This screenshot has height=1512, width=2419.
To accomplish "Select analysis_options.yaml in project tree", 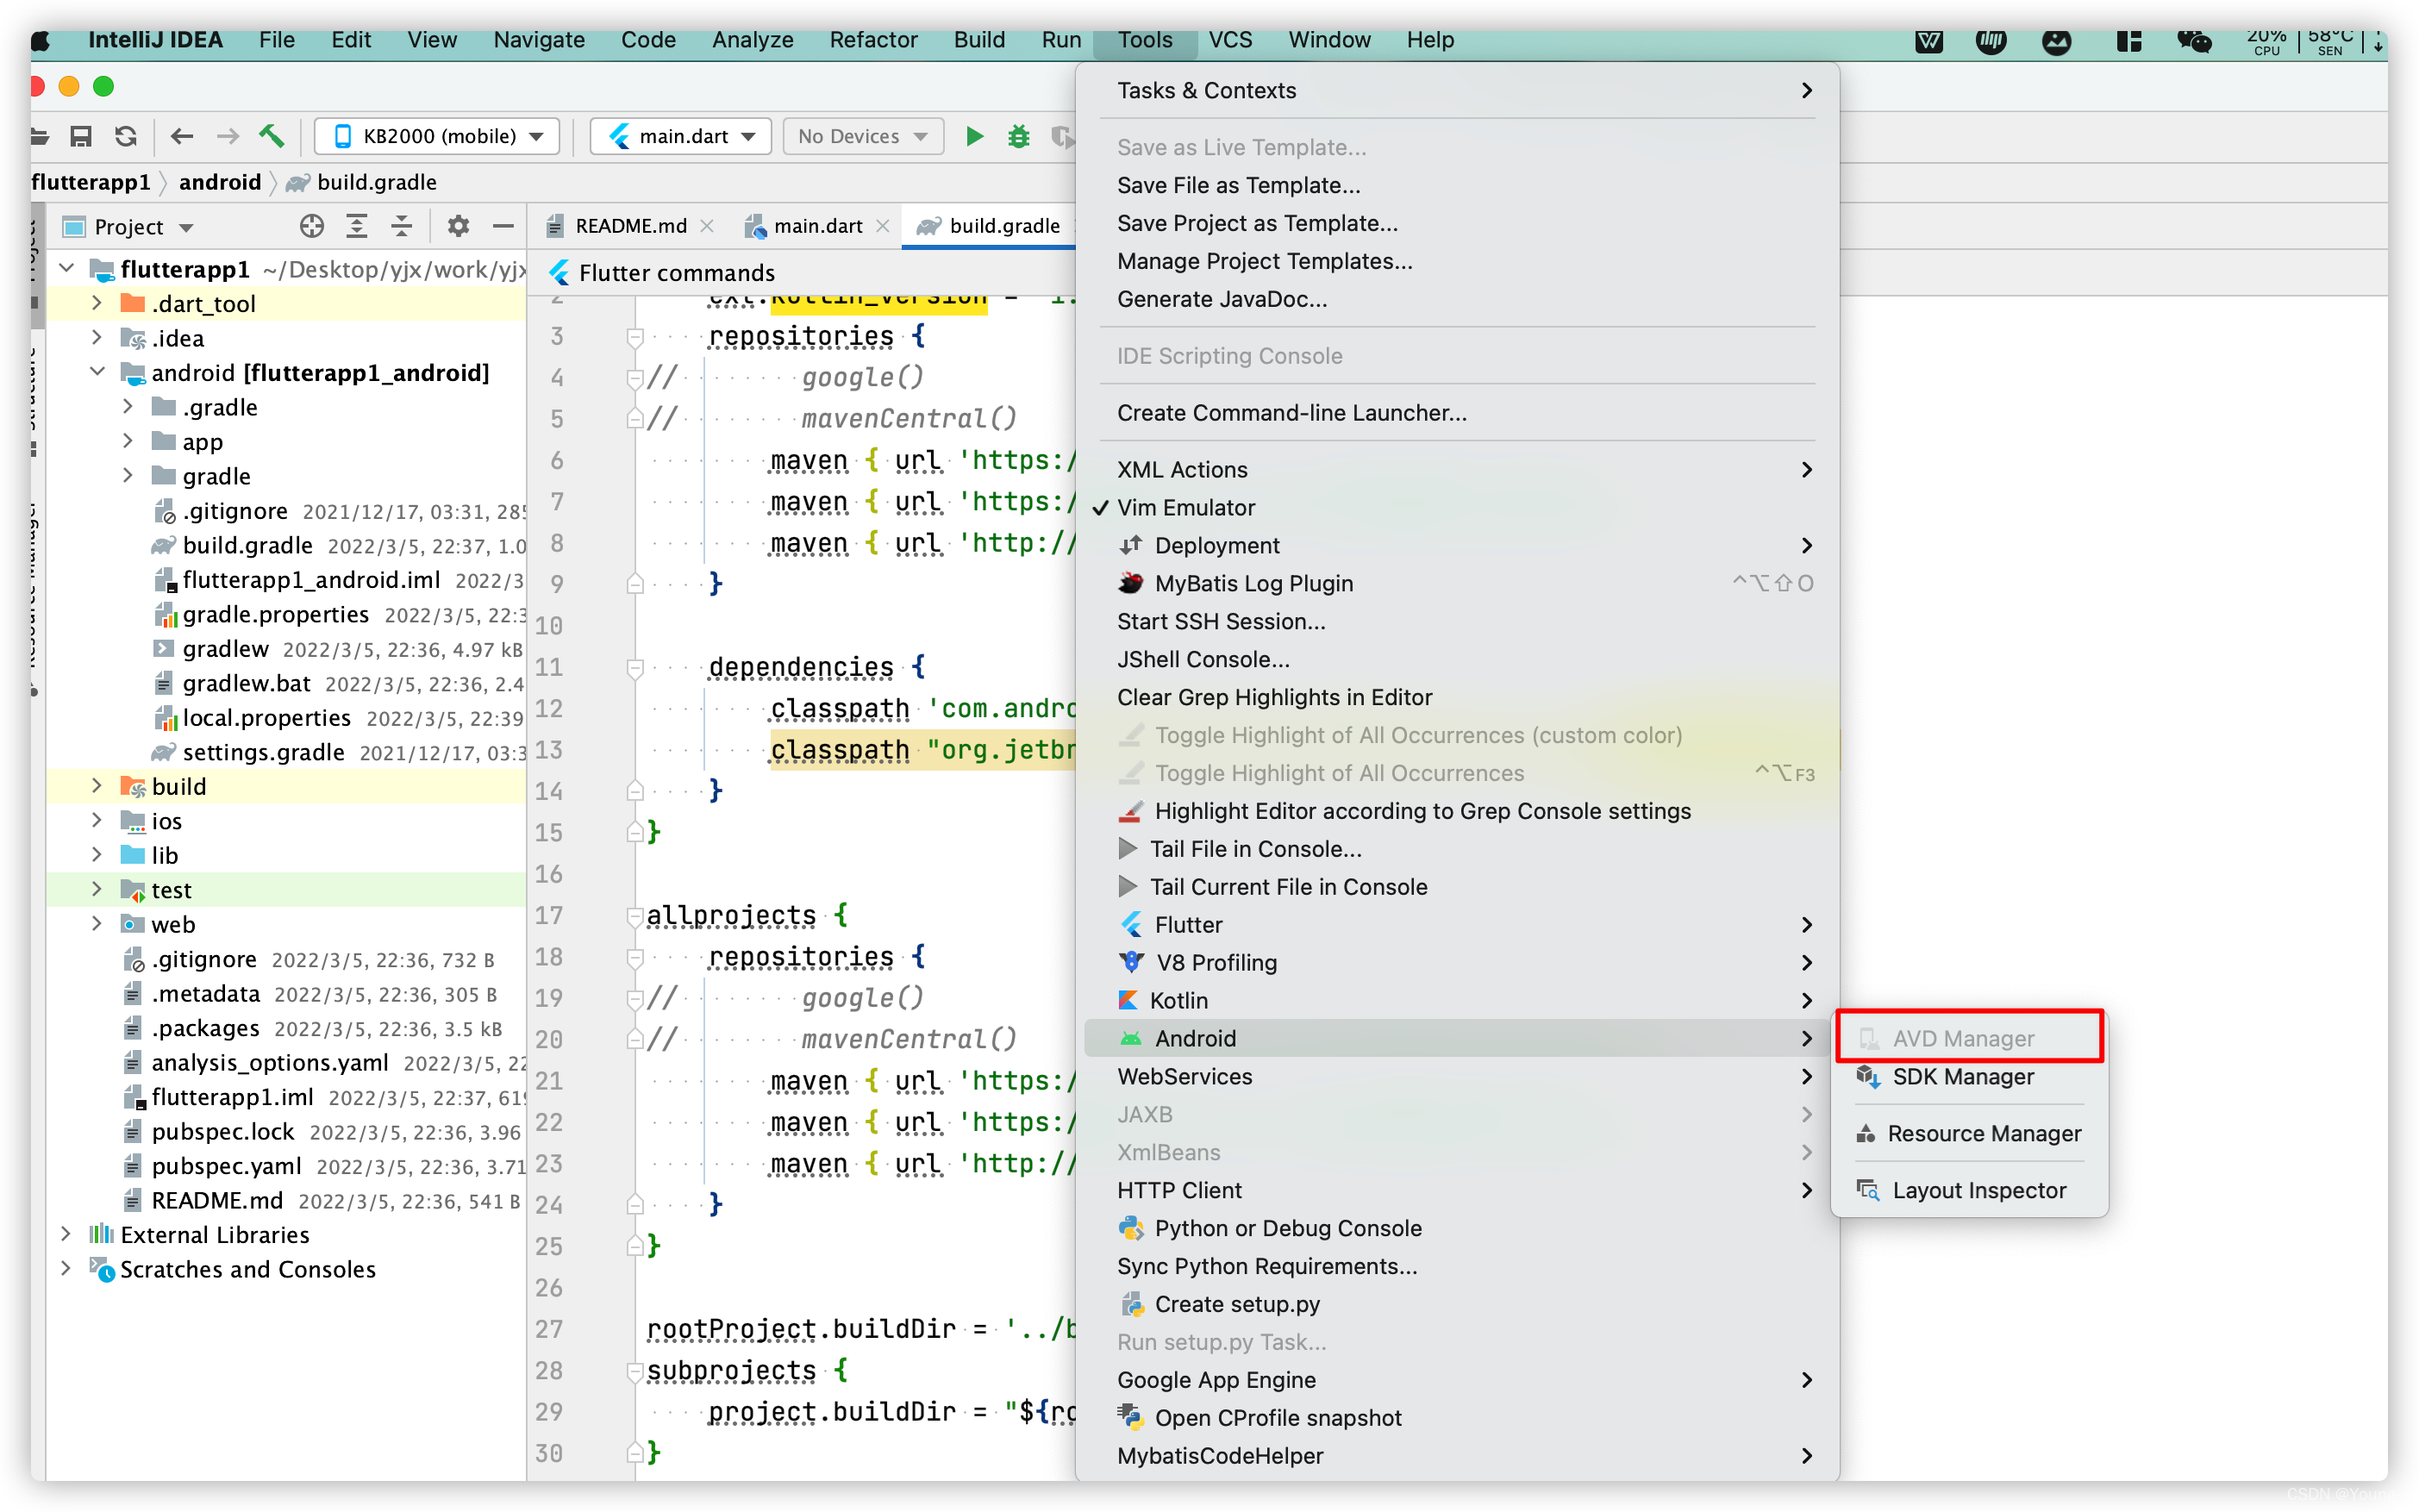I will [x=270, y=1062].
